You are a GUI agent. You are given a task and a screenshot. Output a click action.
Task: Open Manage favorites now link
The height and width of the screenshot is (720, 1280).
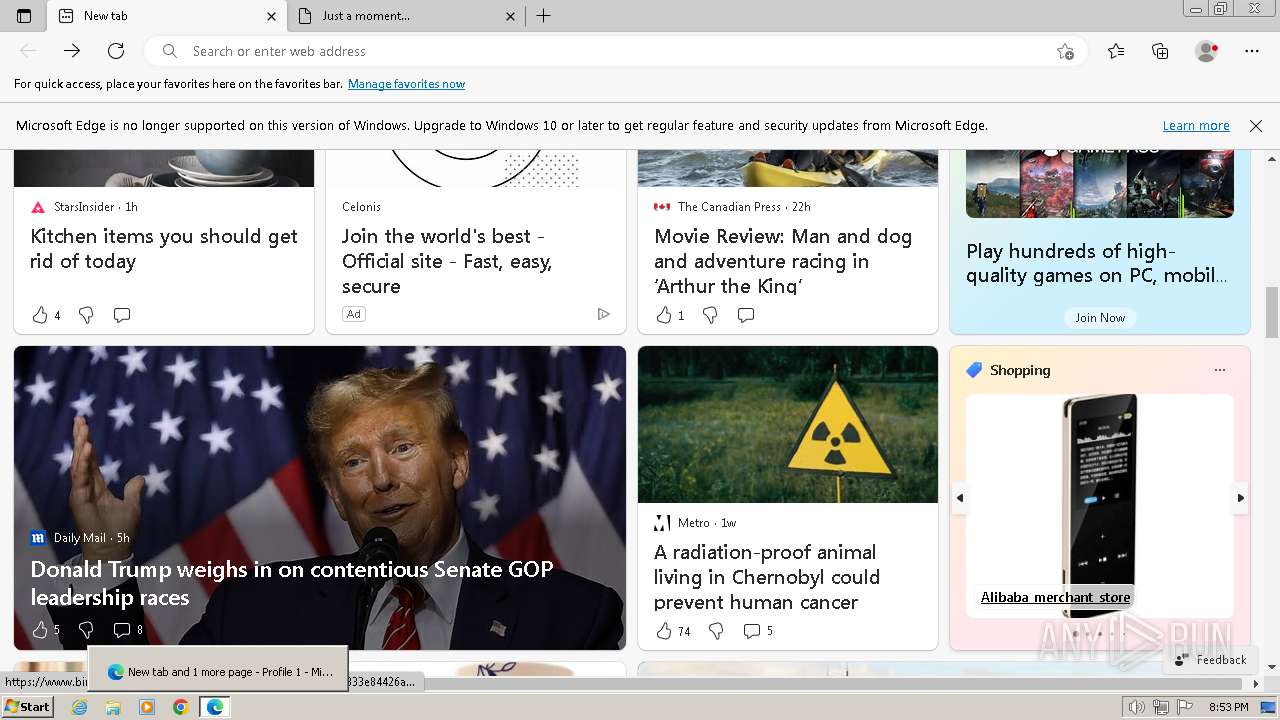click(406, 84)
